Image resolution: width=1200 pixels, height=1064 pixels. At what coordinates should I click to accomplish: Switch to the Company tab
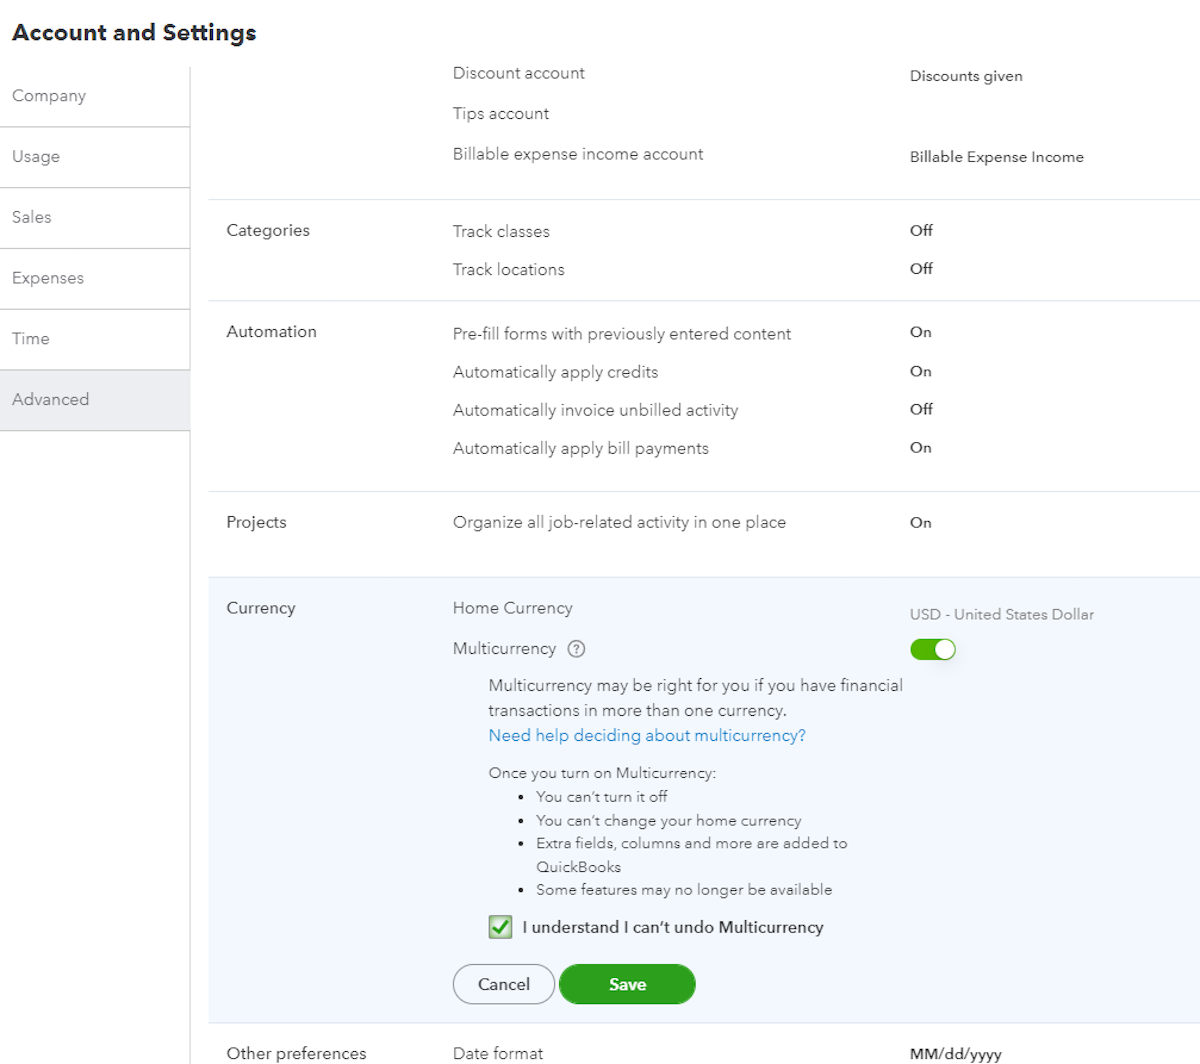click(49, 96)
